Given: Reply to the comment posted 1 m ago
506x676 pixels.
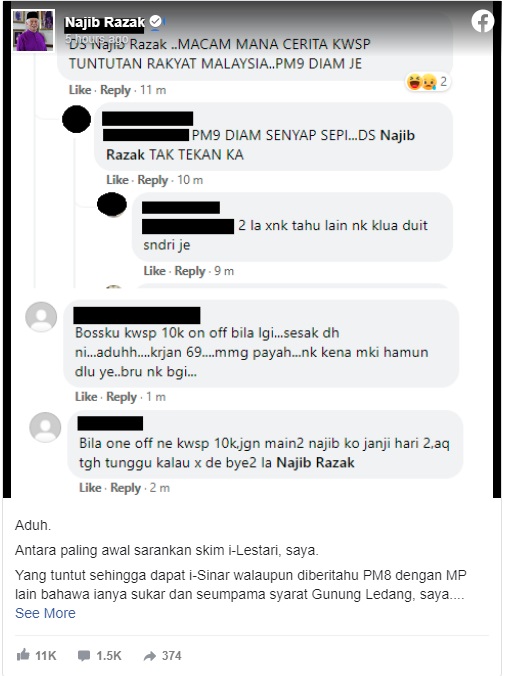Looking at the screenshot, I should 122,397.
